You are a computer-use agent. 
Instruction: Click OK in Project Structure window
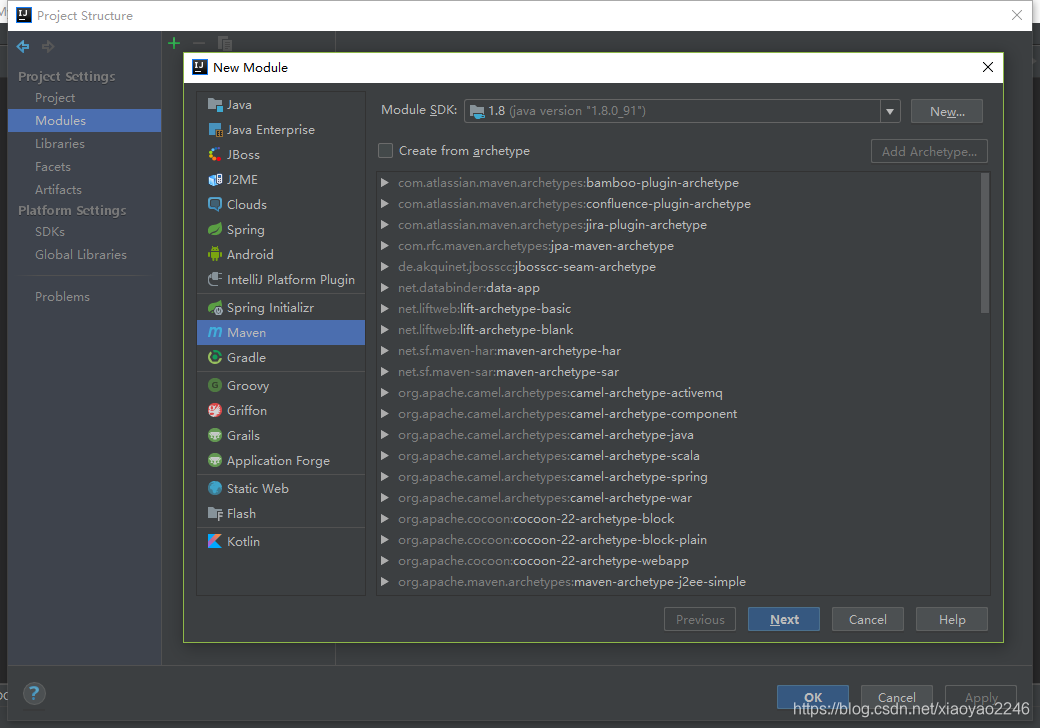(x=813, y=697)
